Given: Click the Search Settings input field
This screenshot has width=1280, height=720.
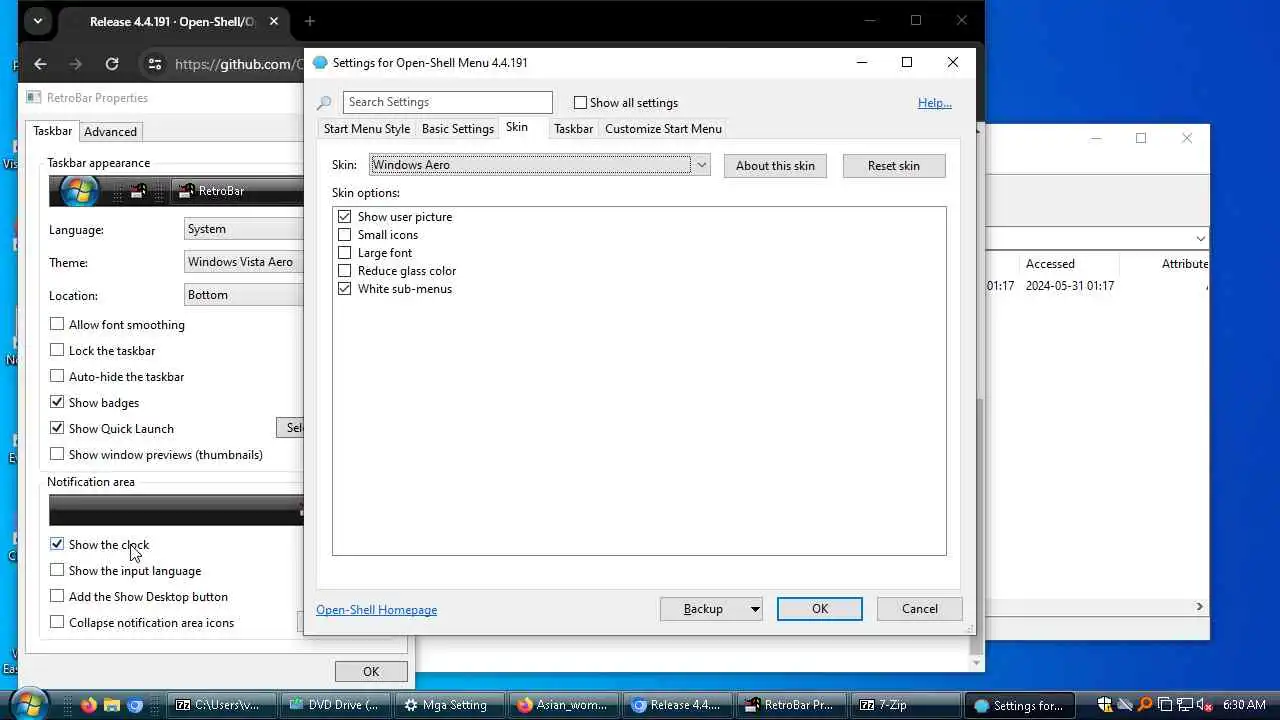Looking at the screenshot, I should (x=447, y=102).
